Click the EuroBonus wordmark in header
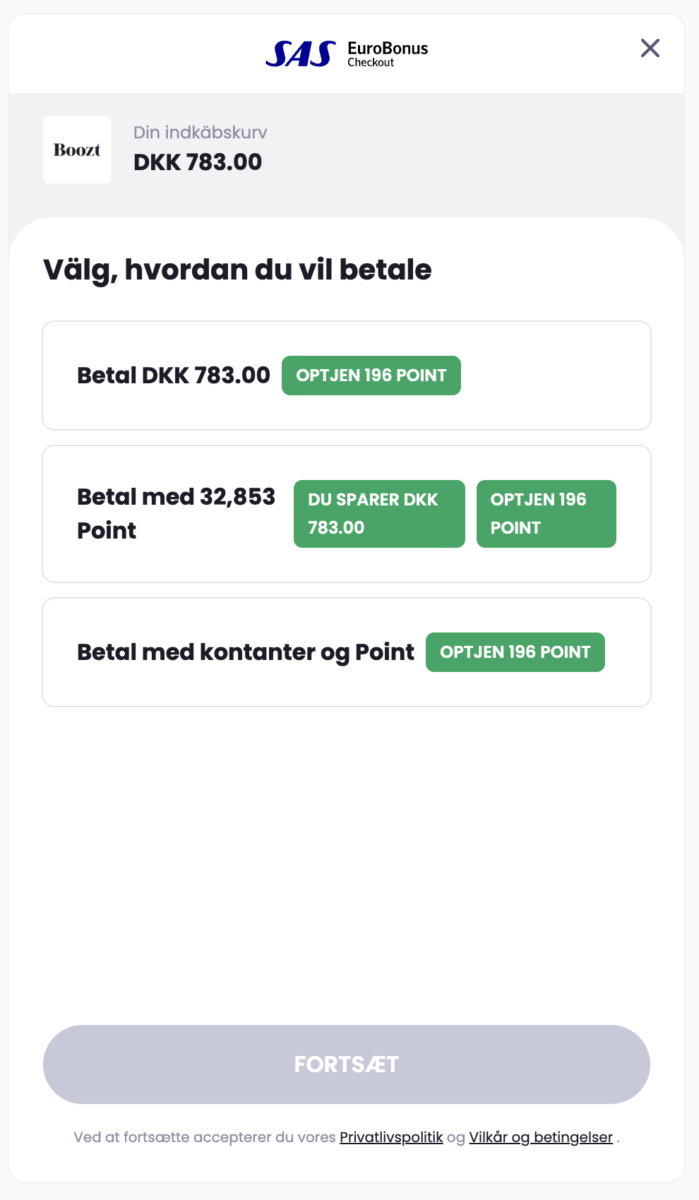Image resolution: width=699 pixels, height=1200 pixels. coord(387,48)
